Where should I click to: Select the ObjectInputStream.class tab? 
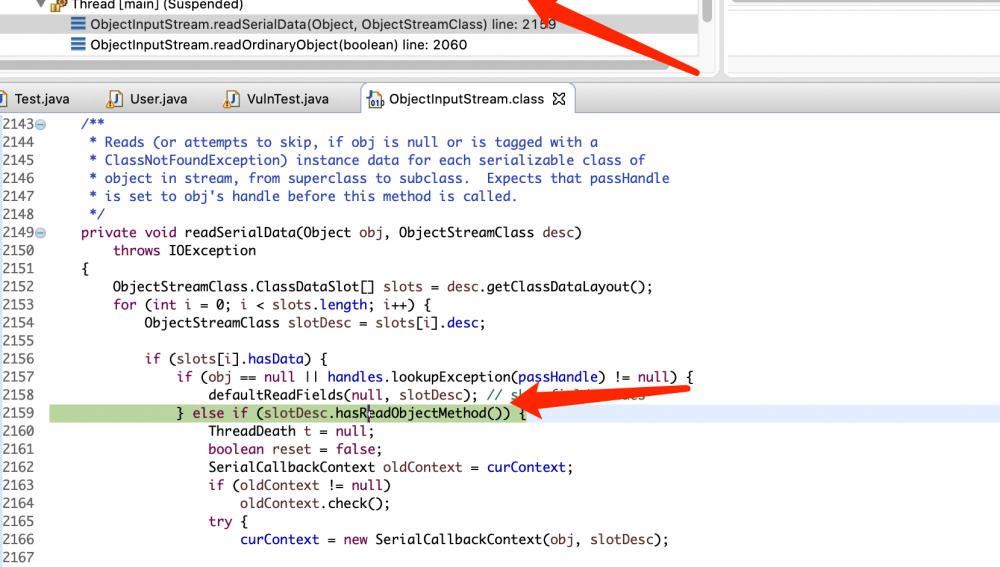tap(466, 99)
